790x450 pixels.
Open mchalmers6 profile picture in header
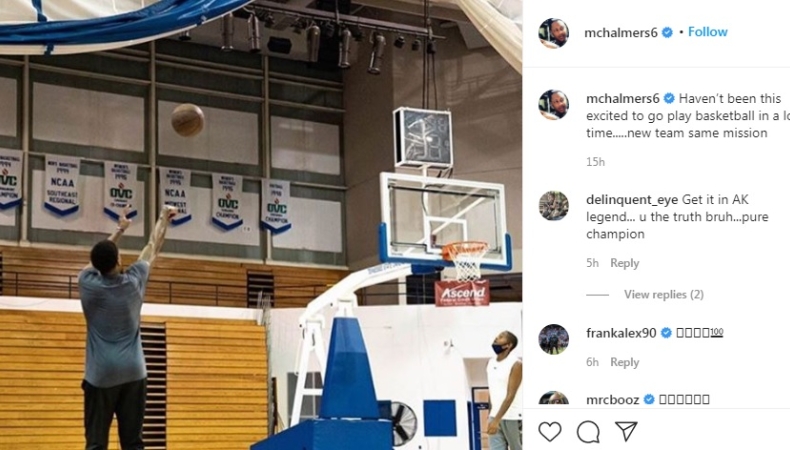[554, 33]
